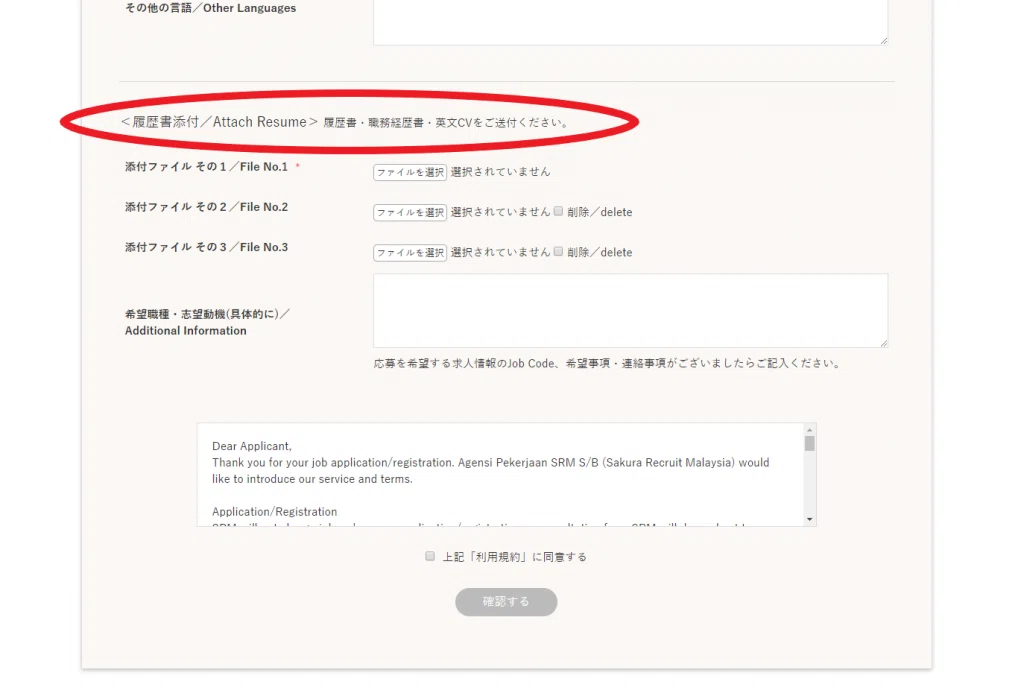Screen dimensions: 1024x696
Task: Click 'Application/Registration' heading in terms box
Action: [x=274, y=512]
